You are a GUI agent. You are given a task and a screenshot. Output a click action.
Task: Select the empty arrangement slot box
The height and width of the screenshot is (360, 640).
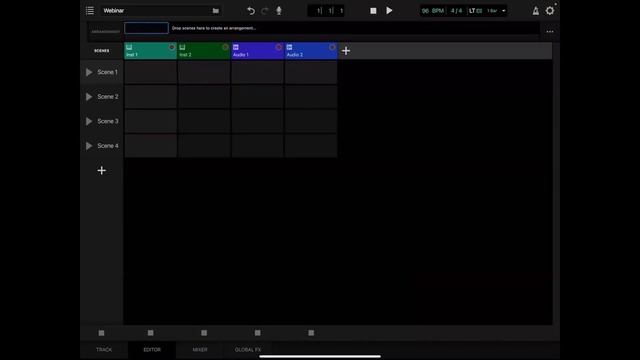pyautogui.click(x=146, y=28)
